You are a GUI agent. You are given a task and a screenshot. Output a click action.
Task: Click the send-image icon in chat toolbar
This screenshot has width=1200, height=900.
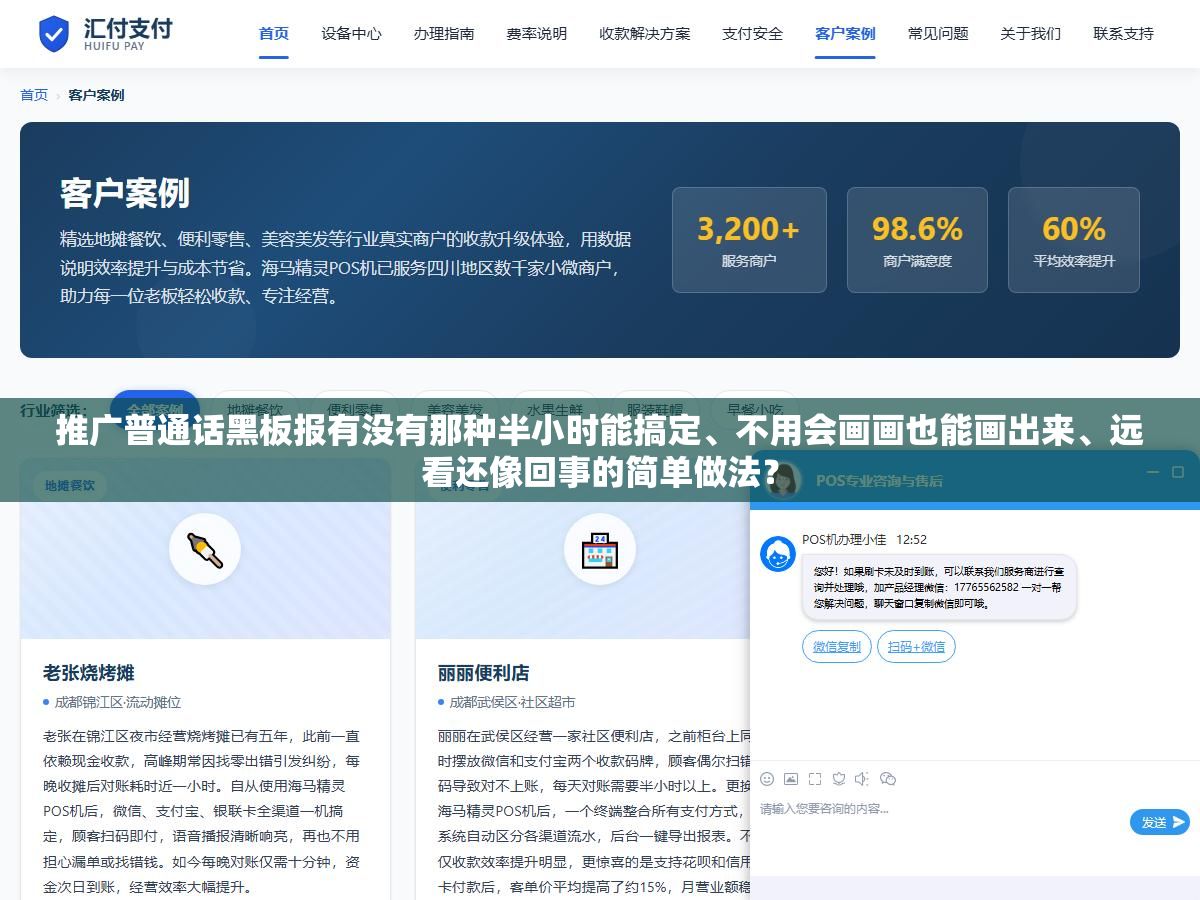[791, 778]
